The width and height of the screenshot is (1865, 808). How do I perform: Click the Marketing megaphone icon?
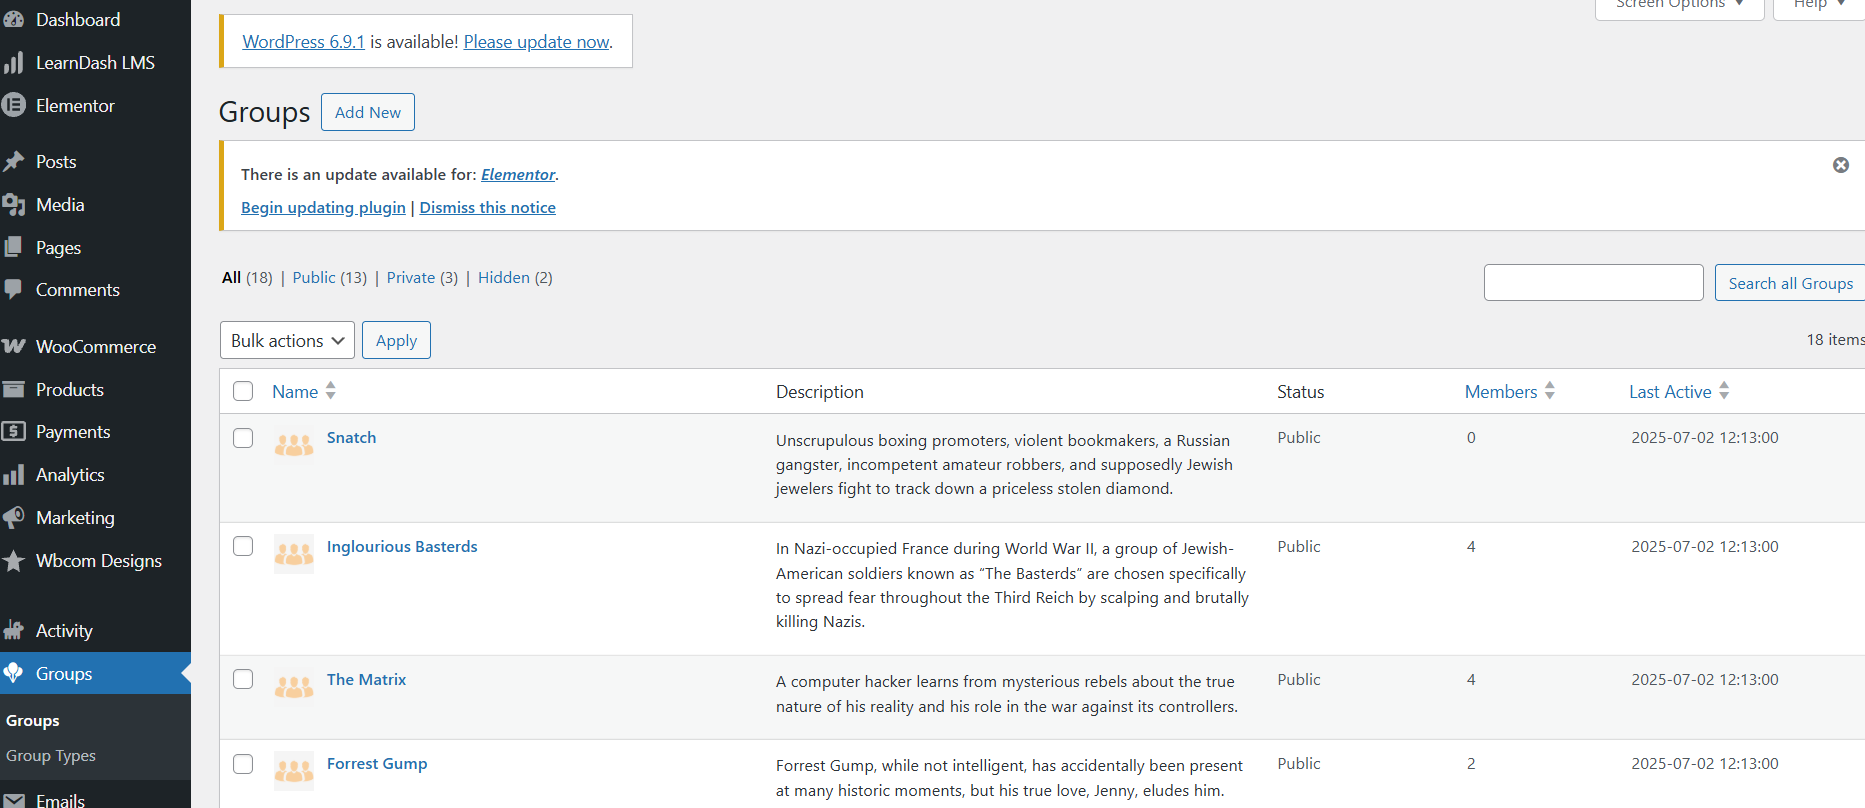[13, 517]
